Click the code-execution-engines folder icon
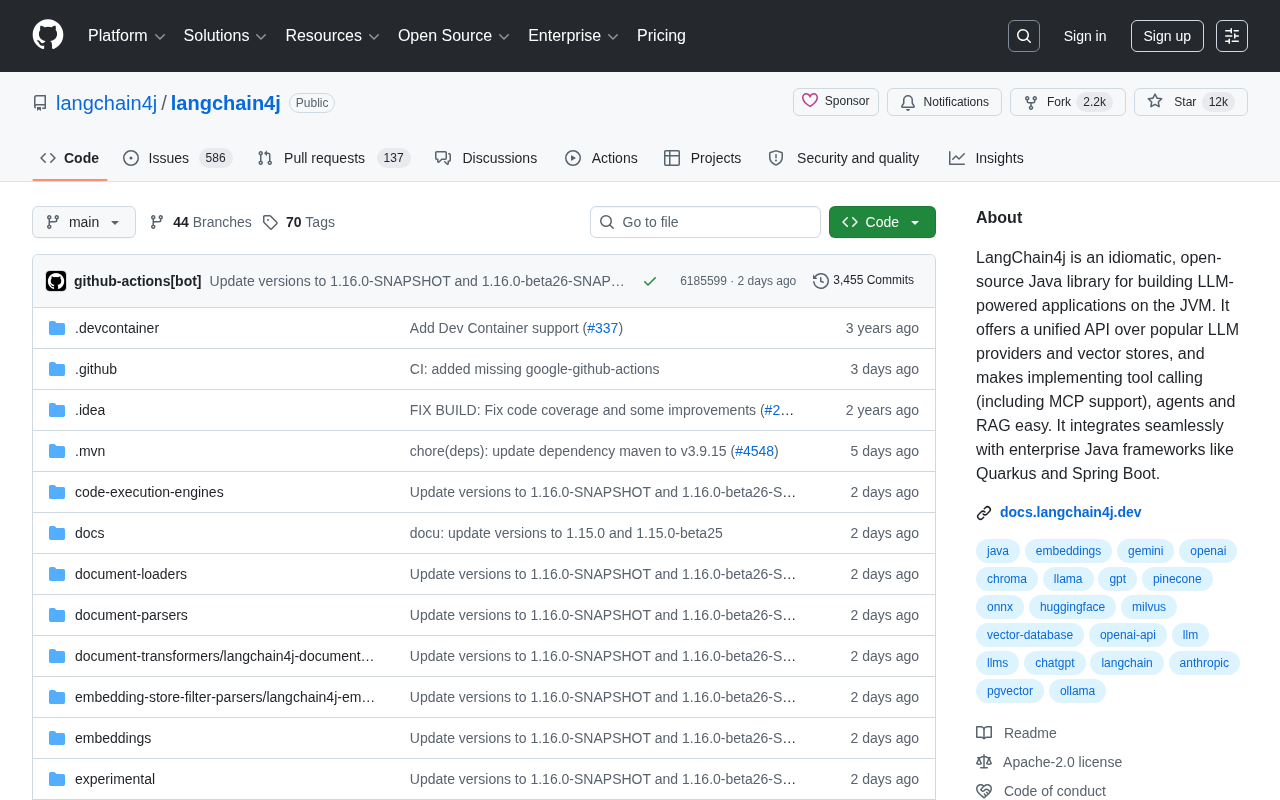The width and height of the screenshot is (1280, 800). (x=57, y=492)
